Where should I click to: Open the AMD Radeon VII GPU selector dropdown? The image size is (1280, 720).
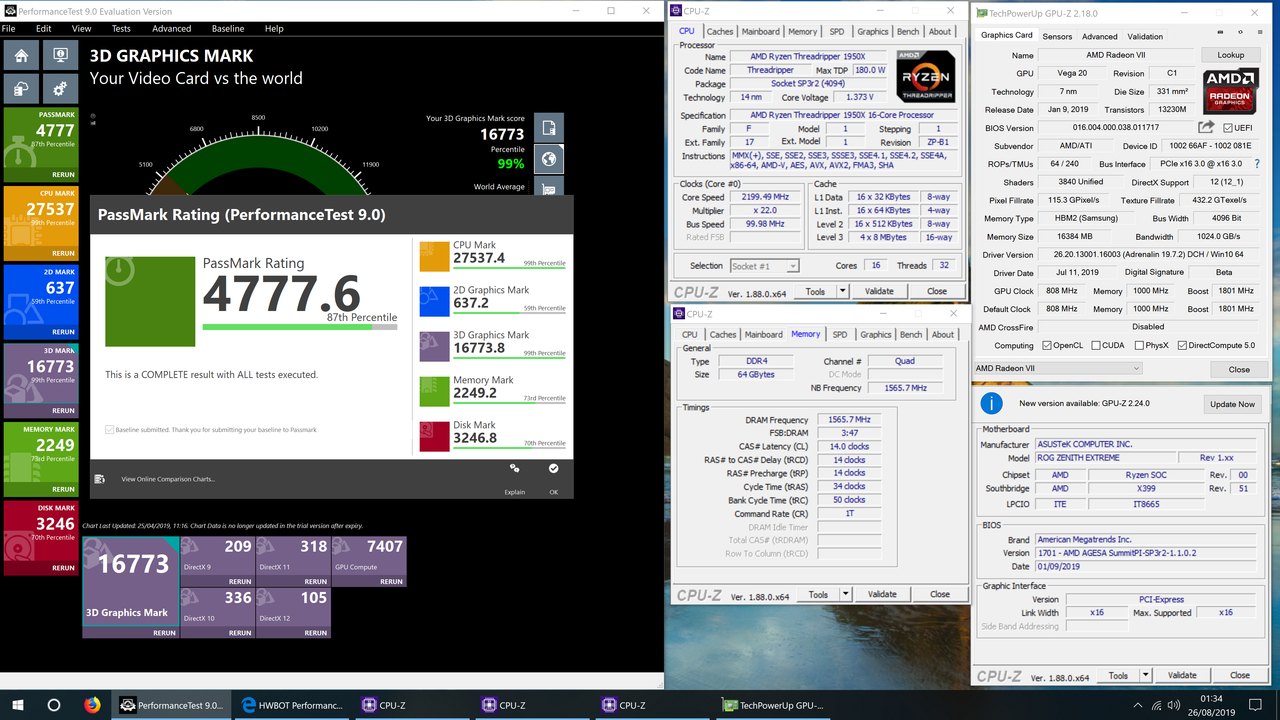pyautogui.click(x=1058, y=369)
